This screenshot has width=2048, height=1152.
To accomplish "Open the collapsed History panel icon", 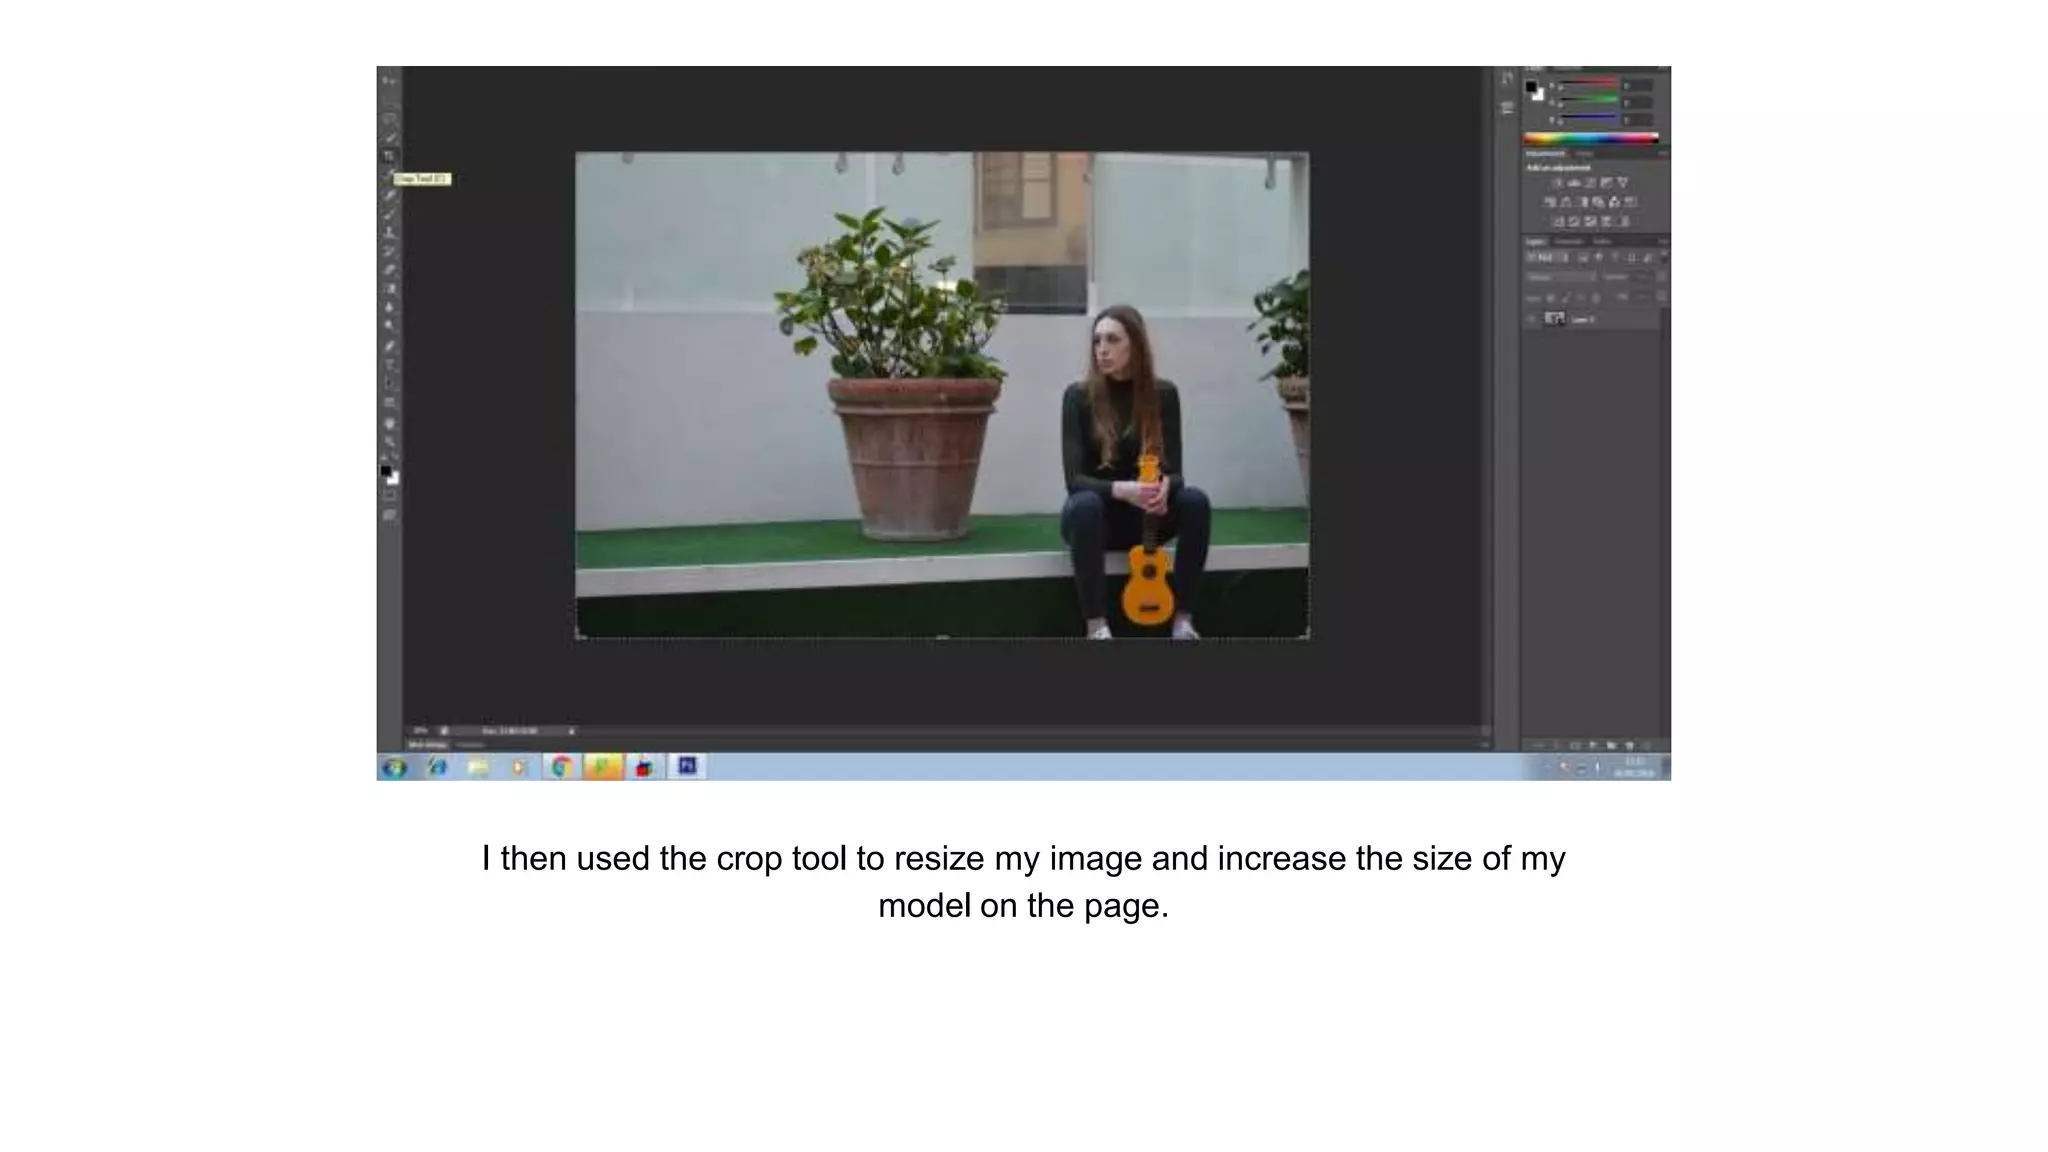I will click(x=1507, y=77).
